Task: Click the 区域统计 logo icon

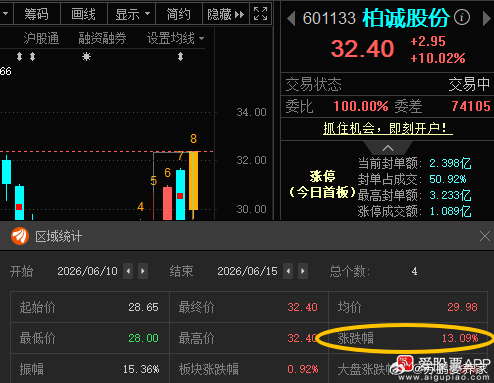Action: pos(20,236)
